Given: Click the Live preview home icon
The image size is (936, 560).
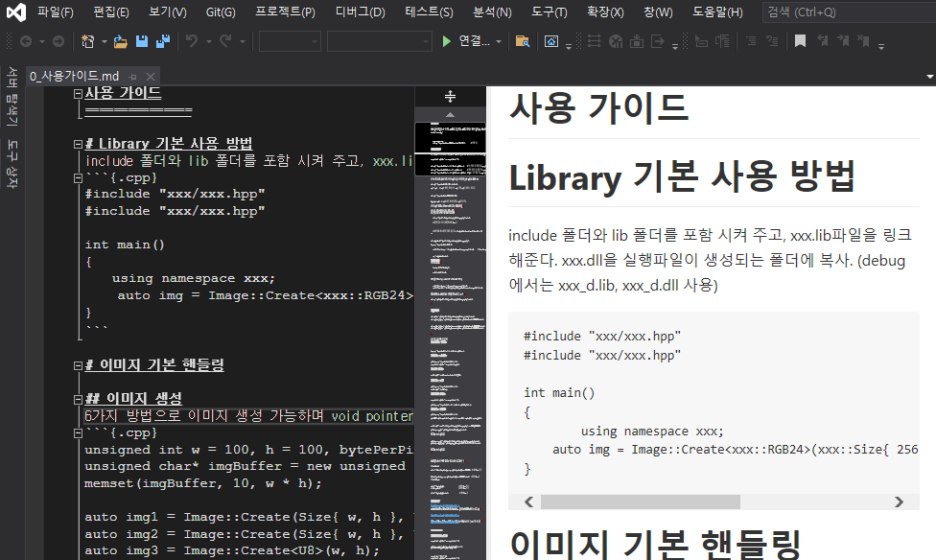Looking at the screenshot, I should click(551, 41).
